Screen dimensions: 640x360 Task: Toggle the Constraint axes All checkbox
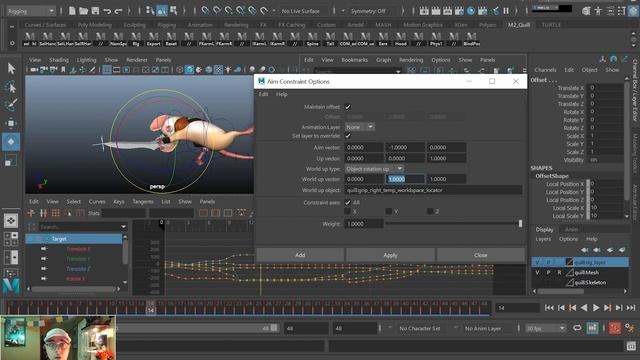coord(347,202)
